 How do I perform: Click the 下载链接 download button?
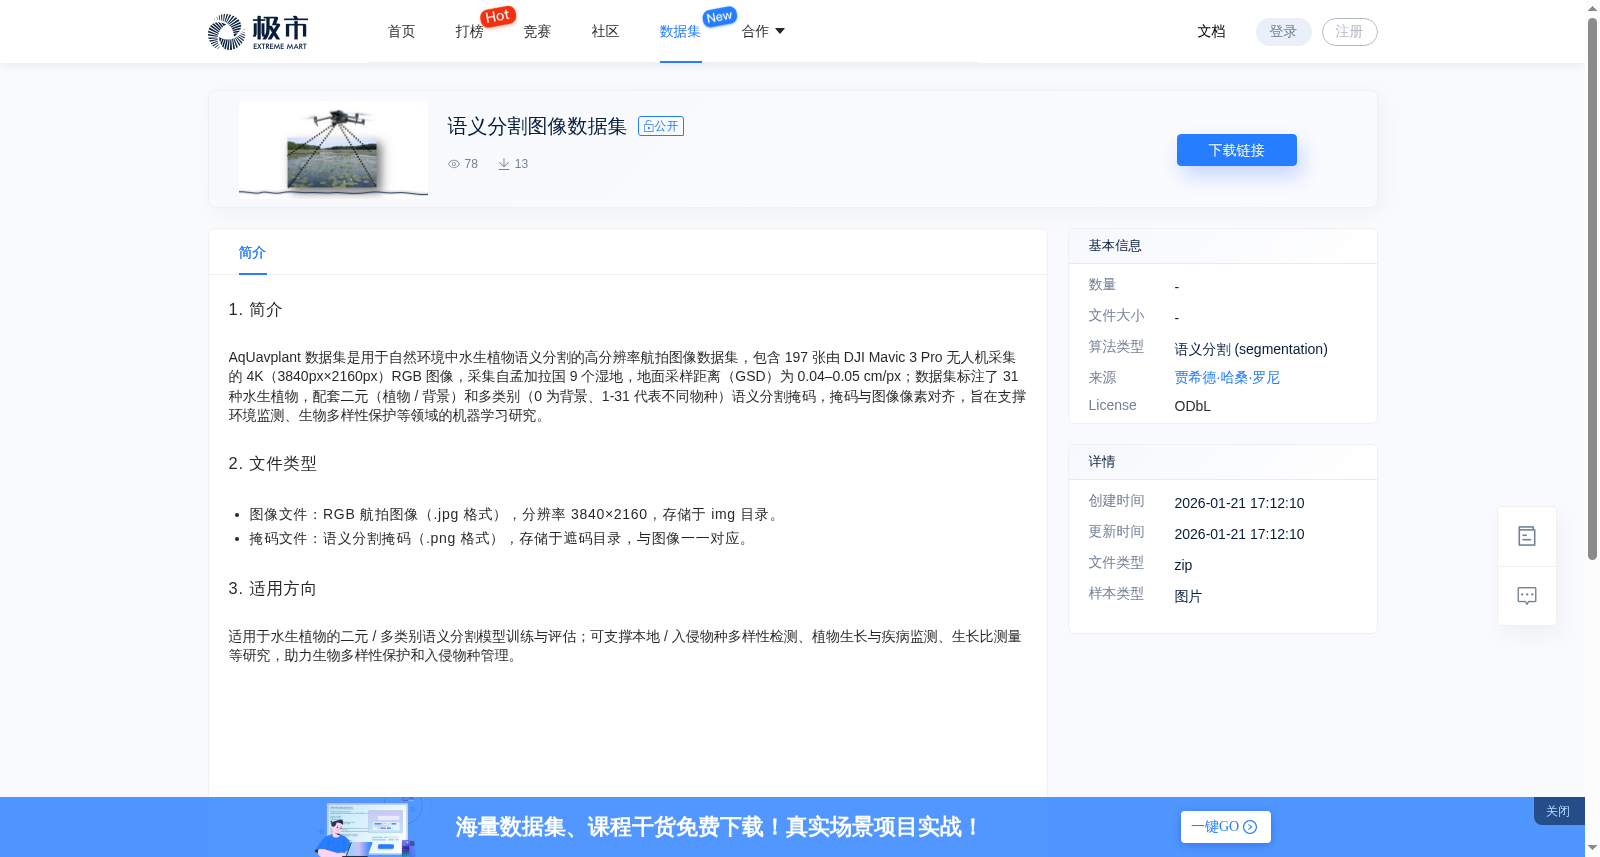[x=1237, y=150]
